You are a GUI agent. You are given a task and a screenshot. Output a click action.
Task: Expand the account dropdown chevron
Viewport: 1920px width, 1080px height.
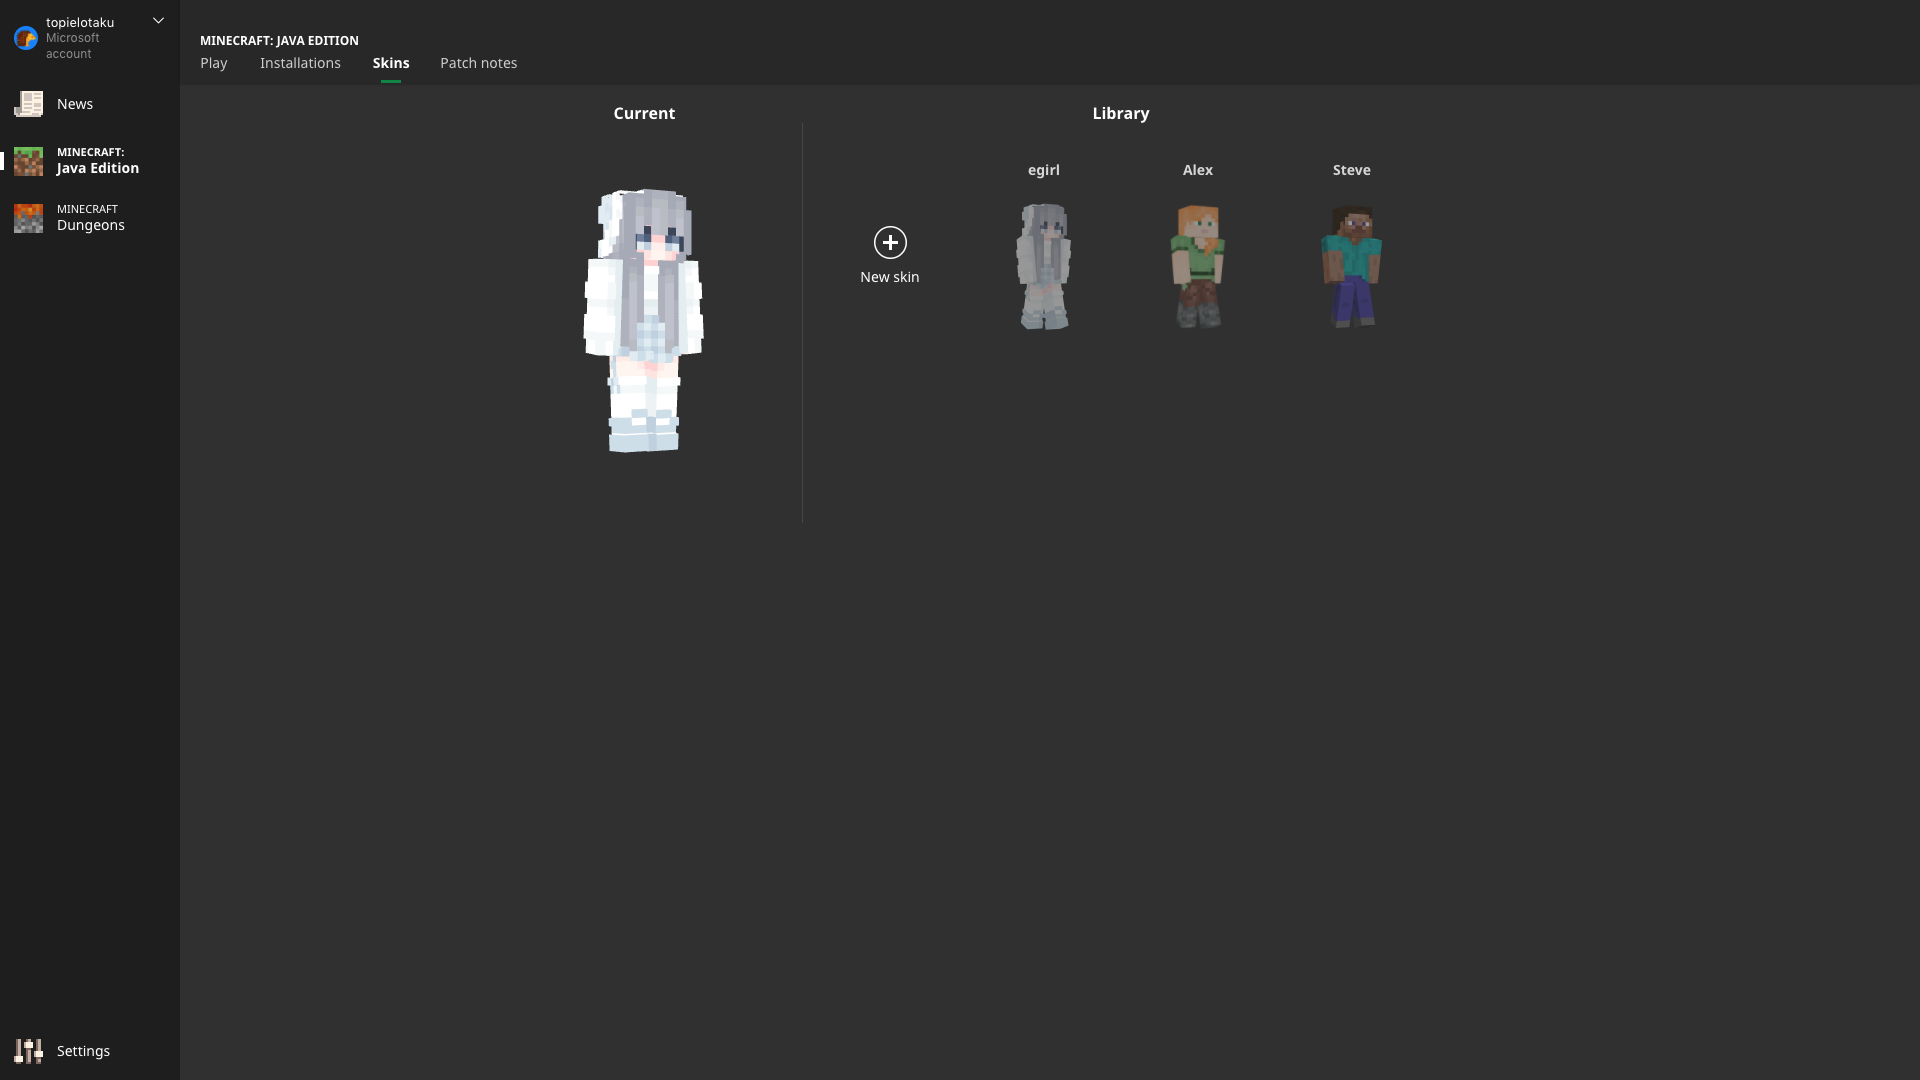coord(158,21)
